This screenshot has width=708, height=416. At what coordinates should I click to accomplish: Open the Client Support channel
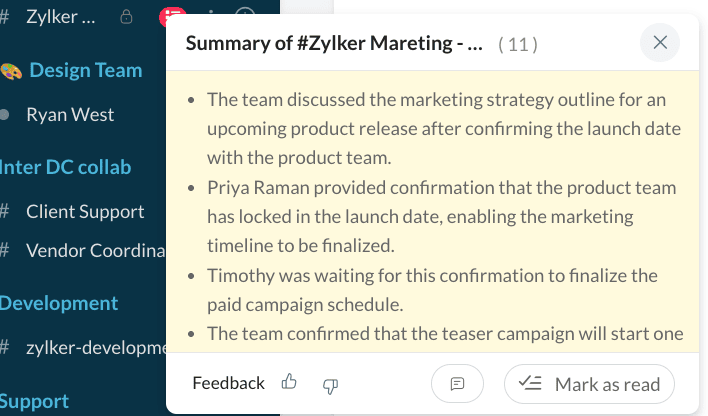coord(85,212)
